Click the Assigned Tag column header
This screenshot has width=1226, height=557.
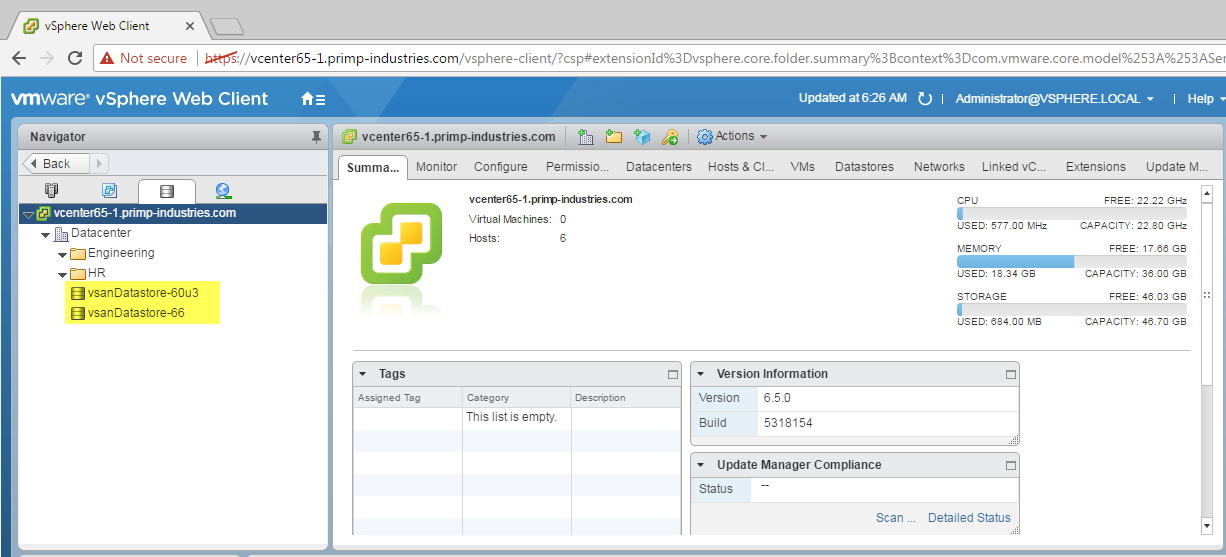tap(408, 398)
